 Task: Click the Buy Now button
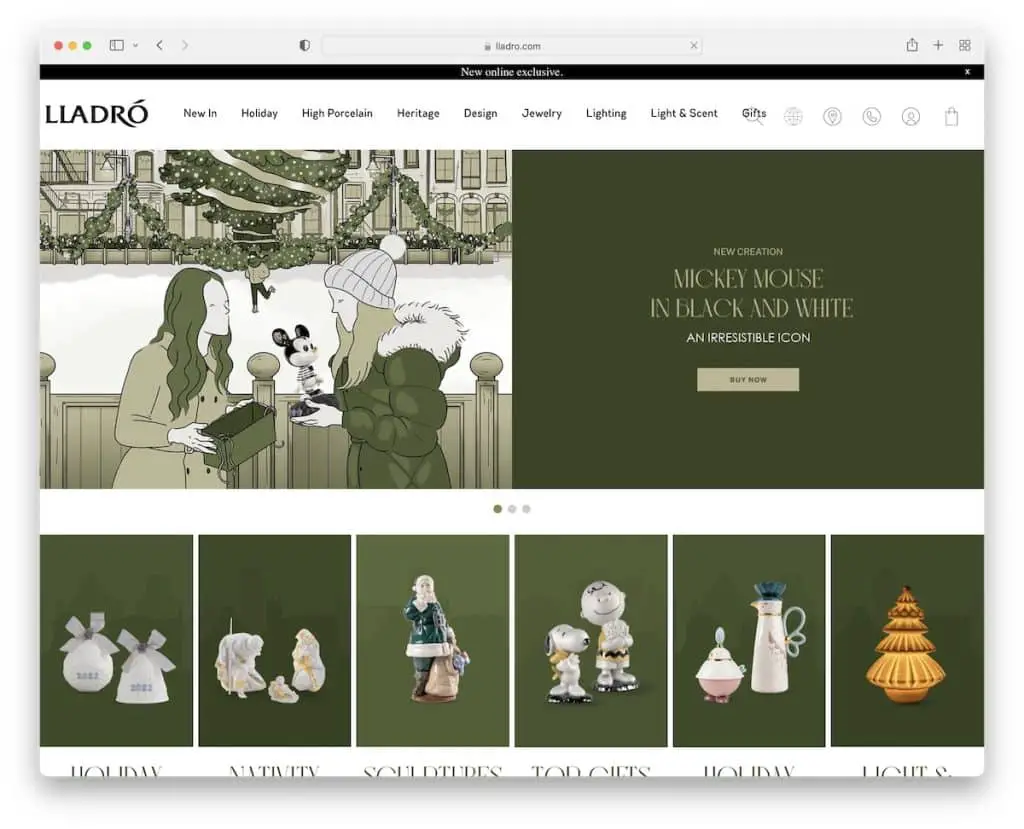pos(748,380)
